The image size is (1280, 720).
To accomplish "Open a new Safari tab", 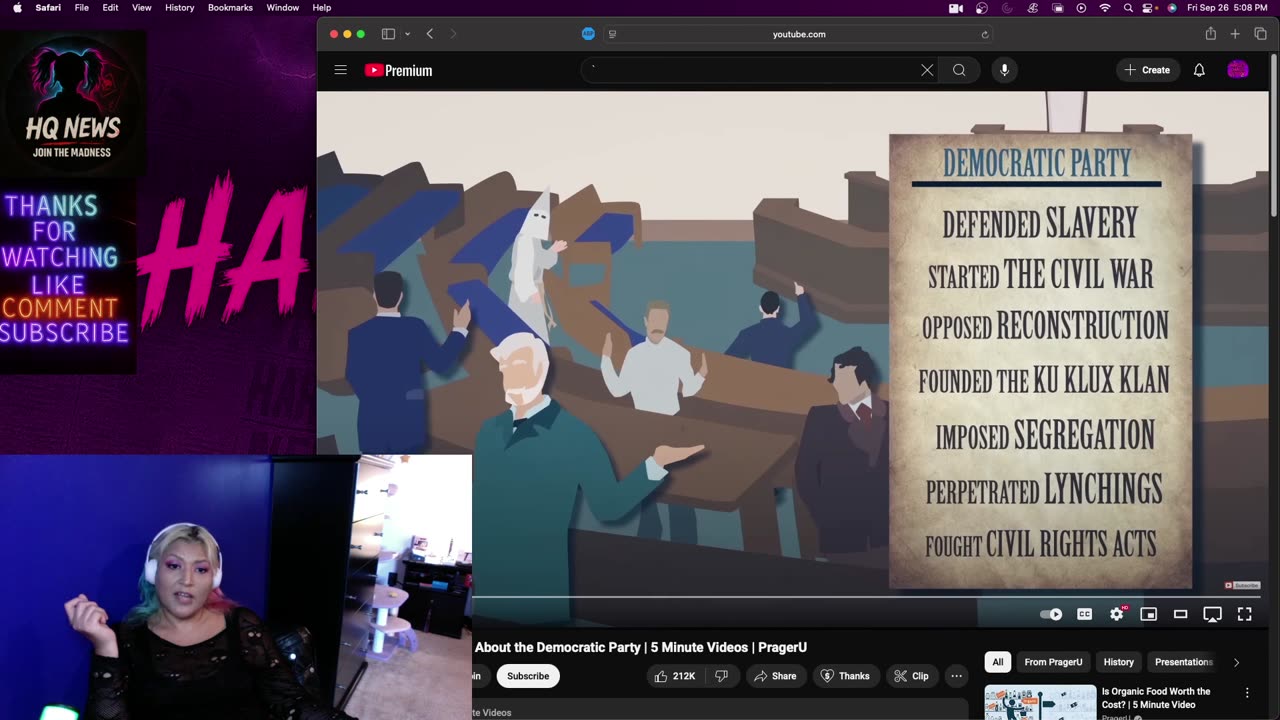I will tap(1235, 34).
